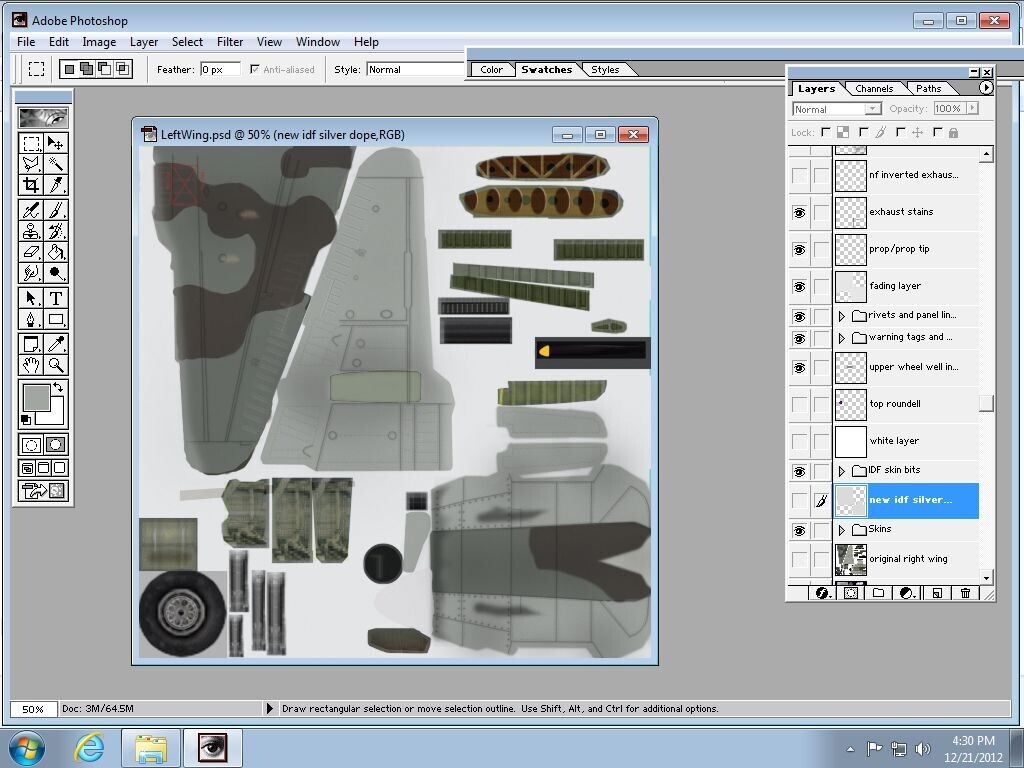Hide the exhaust stains layer

pos(799,212)
